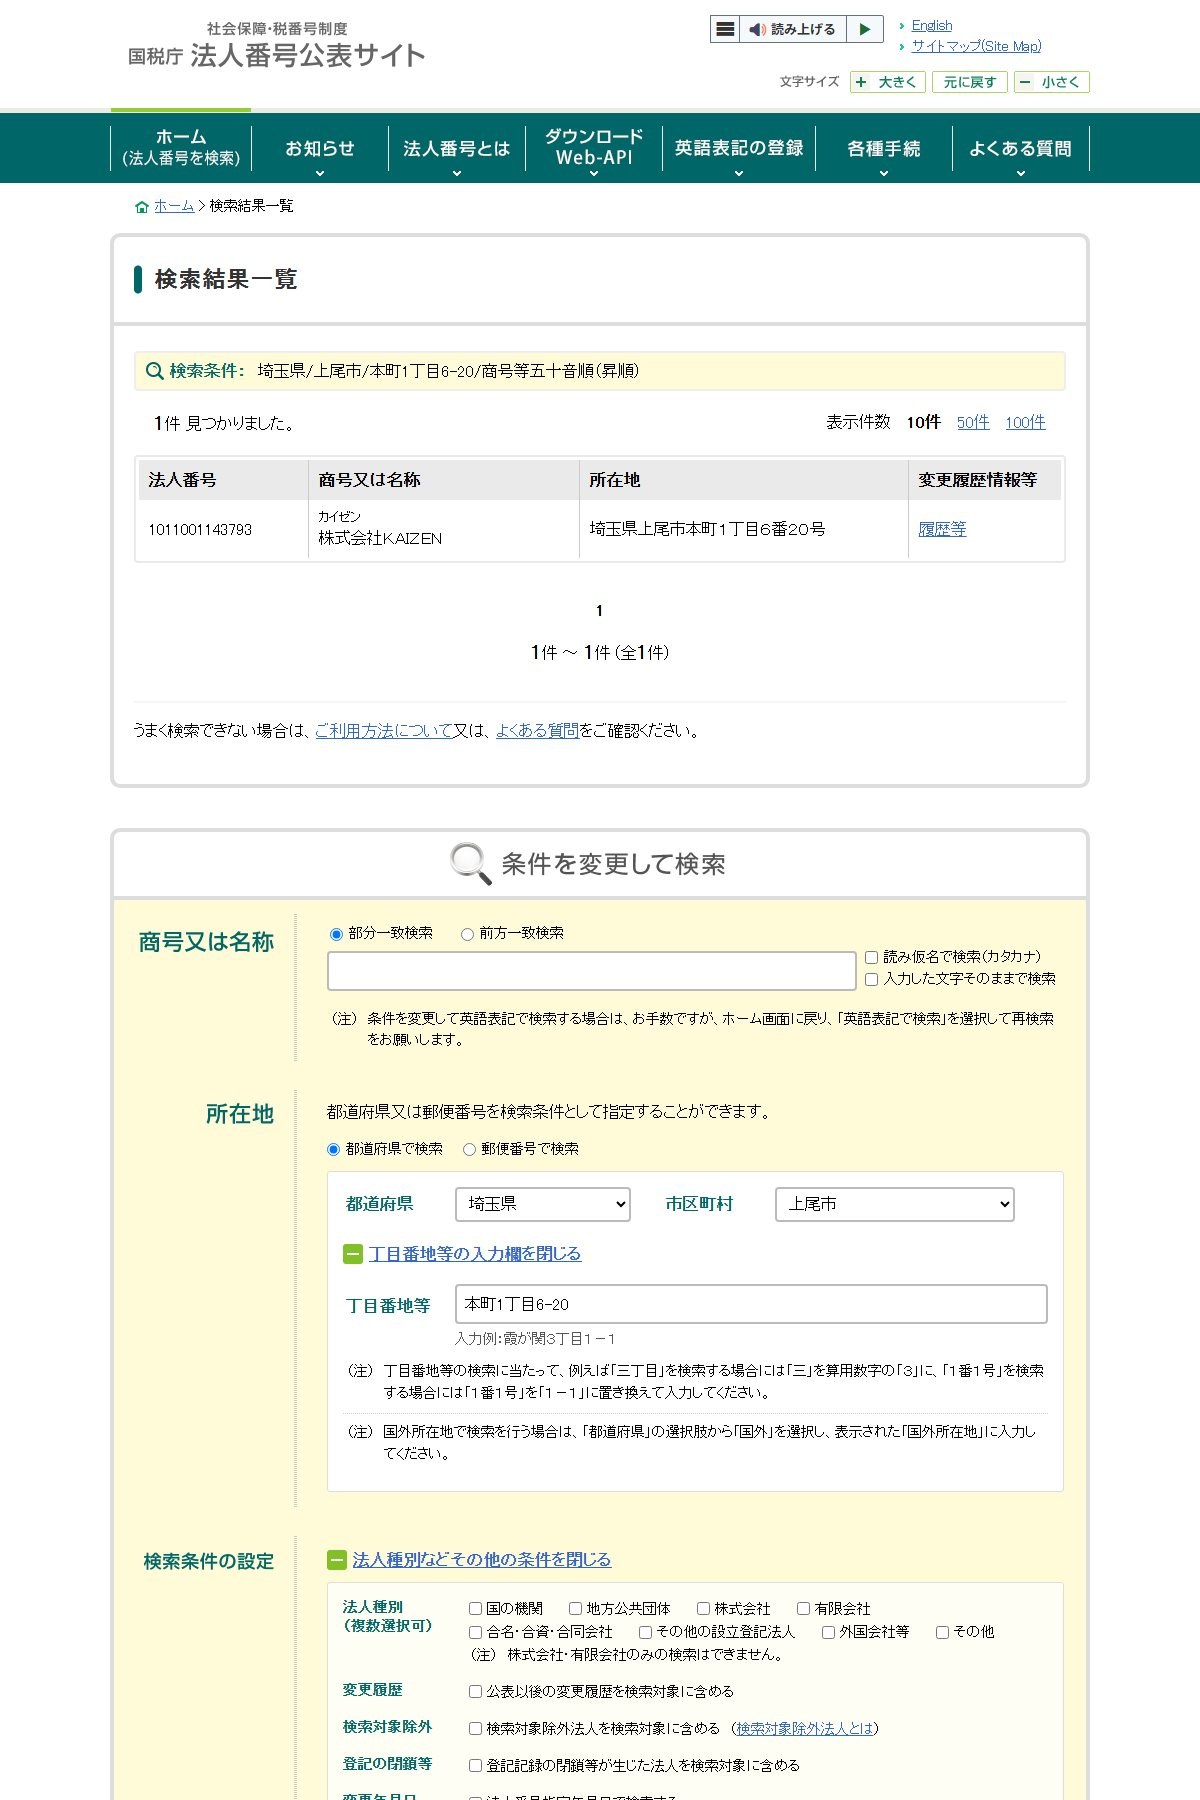Viewport: 1200px width, 1800px height.
Task: Expand the chevron under ダウンロード Web-API
Action: (x=594, y=174)
